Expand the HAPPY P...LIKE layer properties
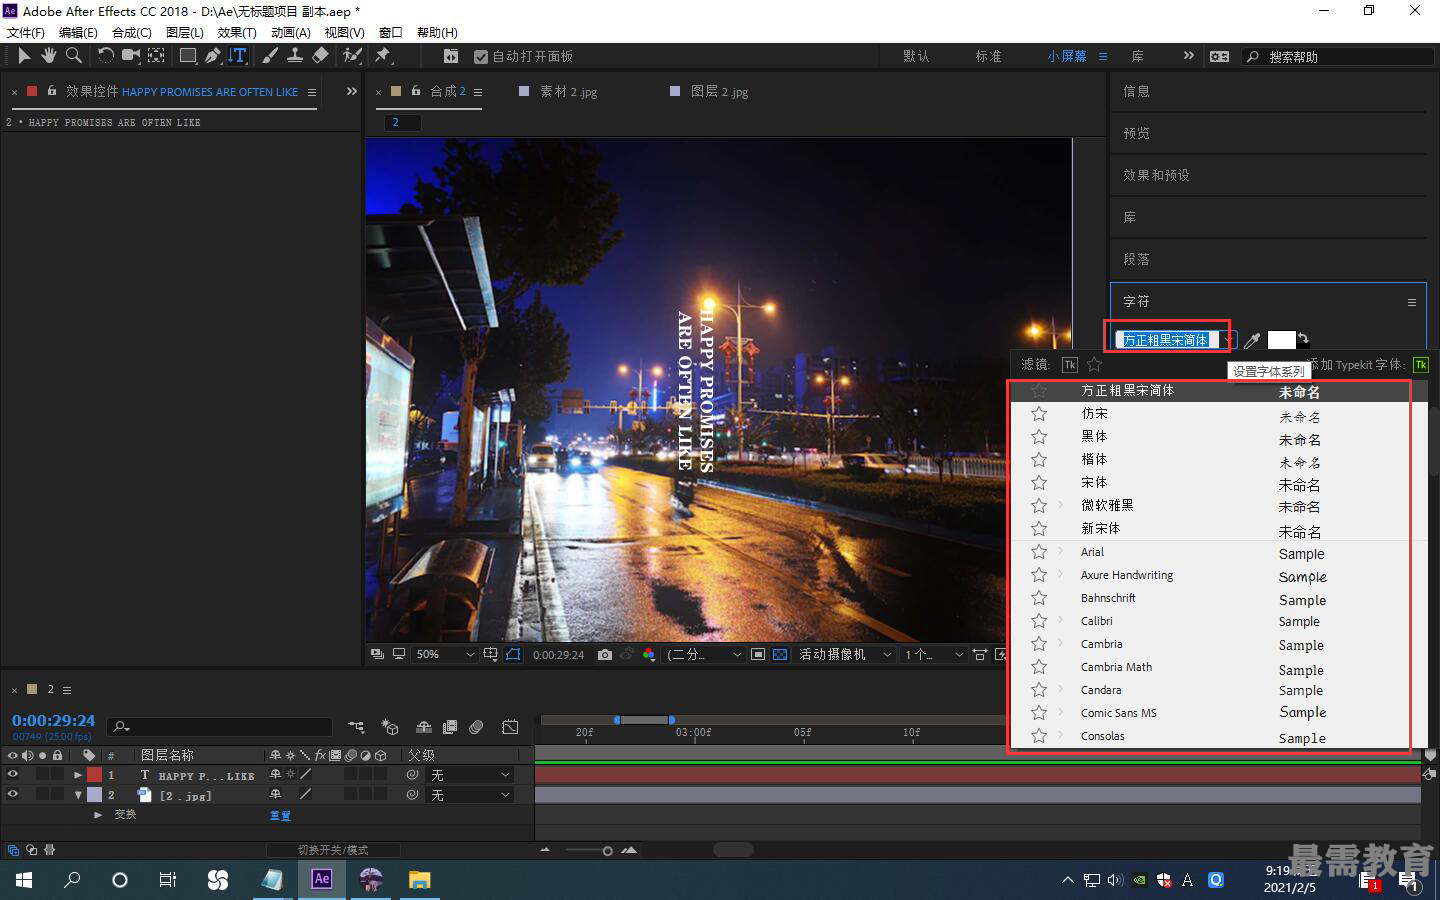Viewport: 1440px width, 900px height. [78, 775]
